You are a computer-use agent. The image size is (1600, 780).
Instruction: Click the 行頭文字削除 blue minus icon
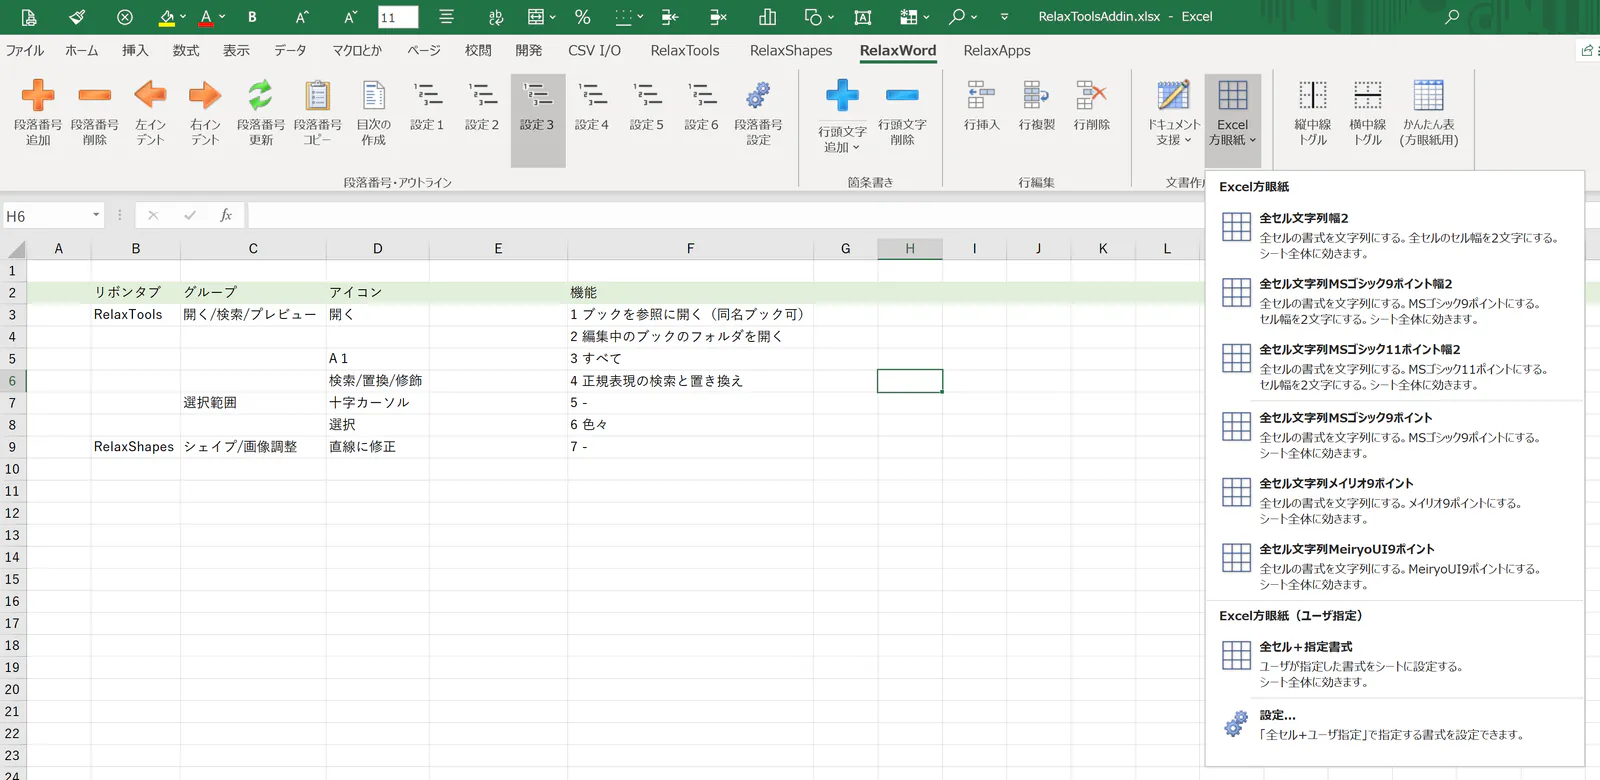902,95
